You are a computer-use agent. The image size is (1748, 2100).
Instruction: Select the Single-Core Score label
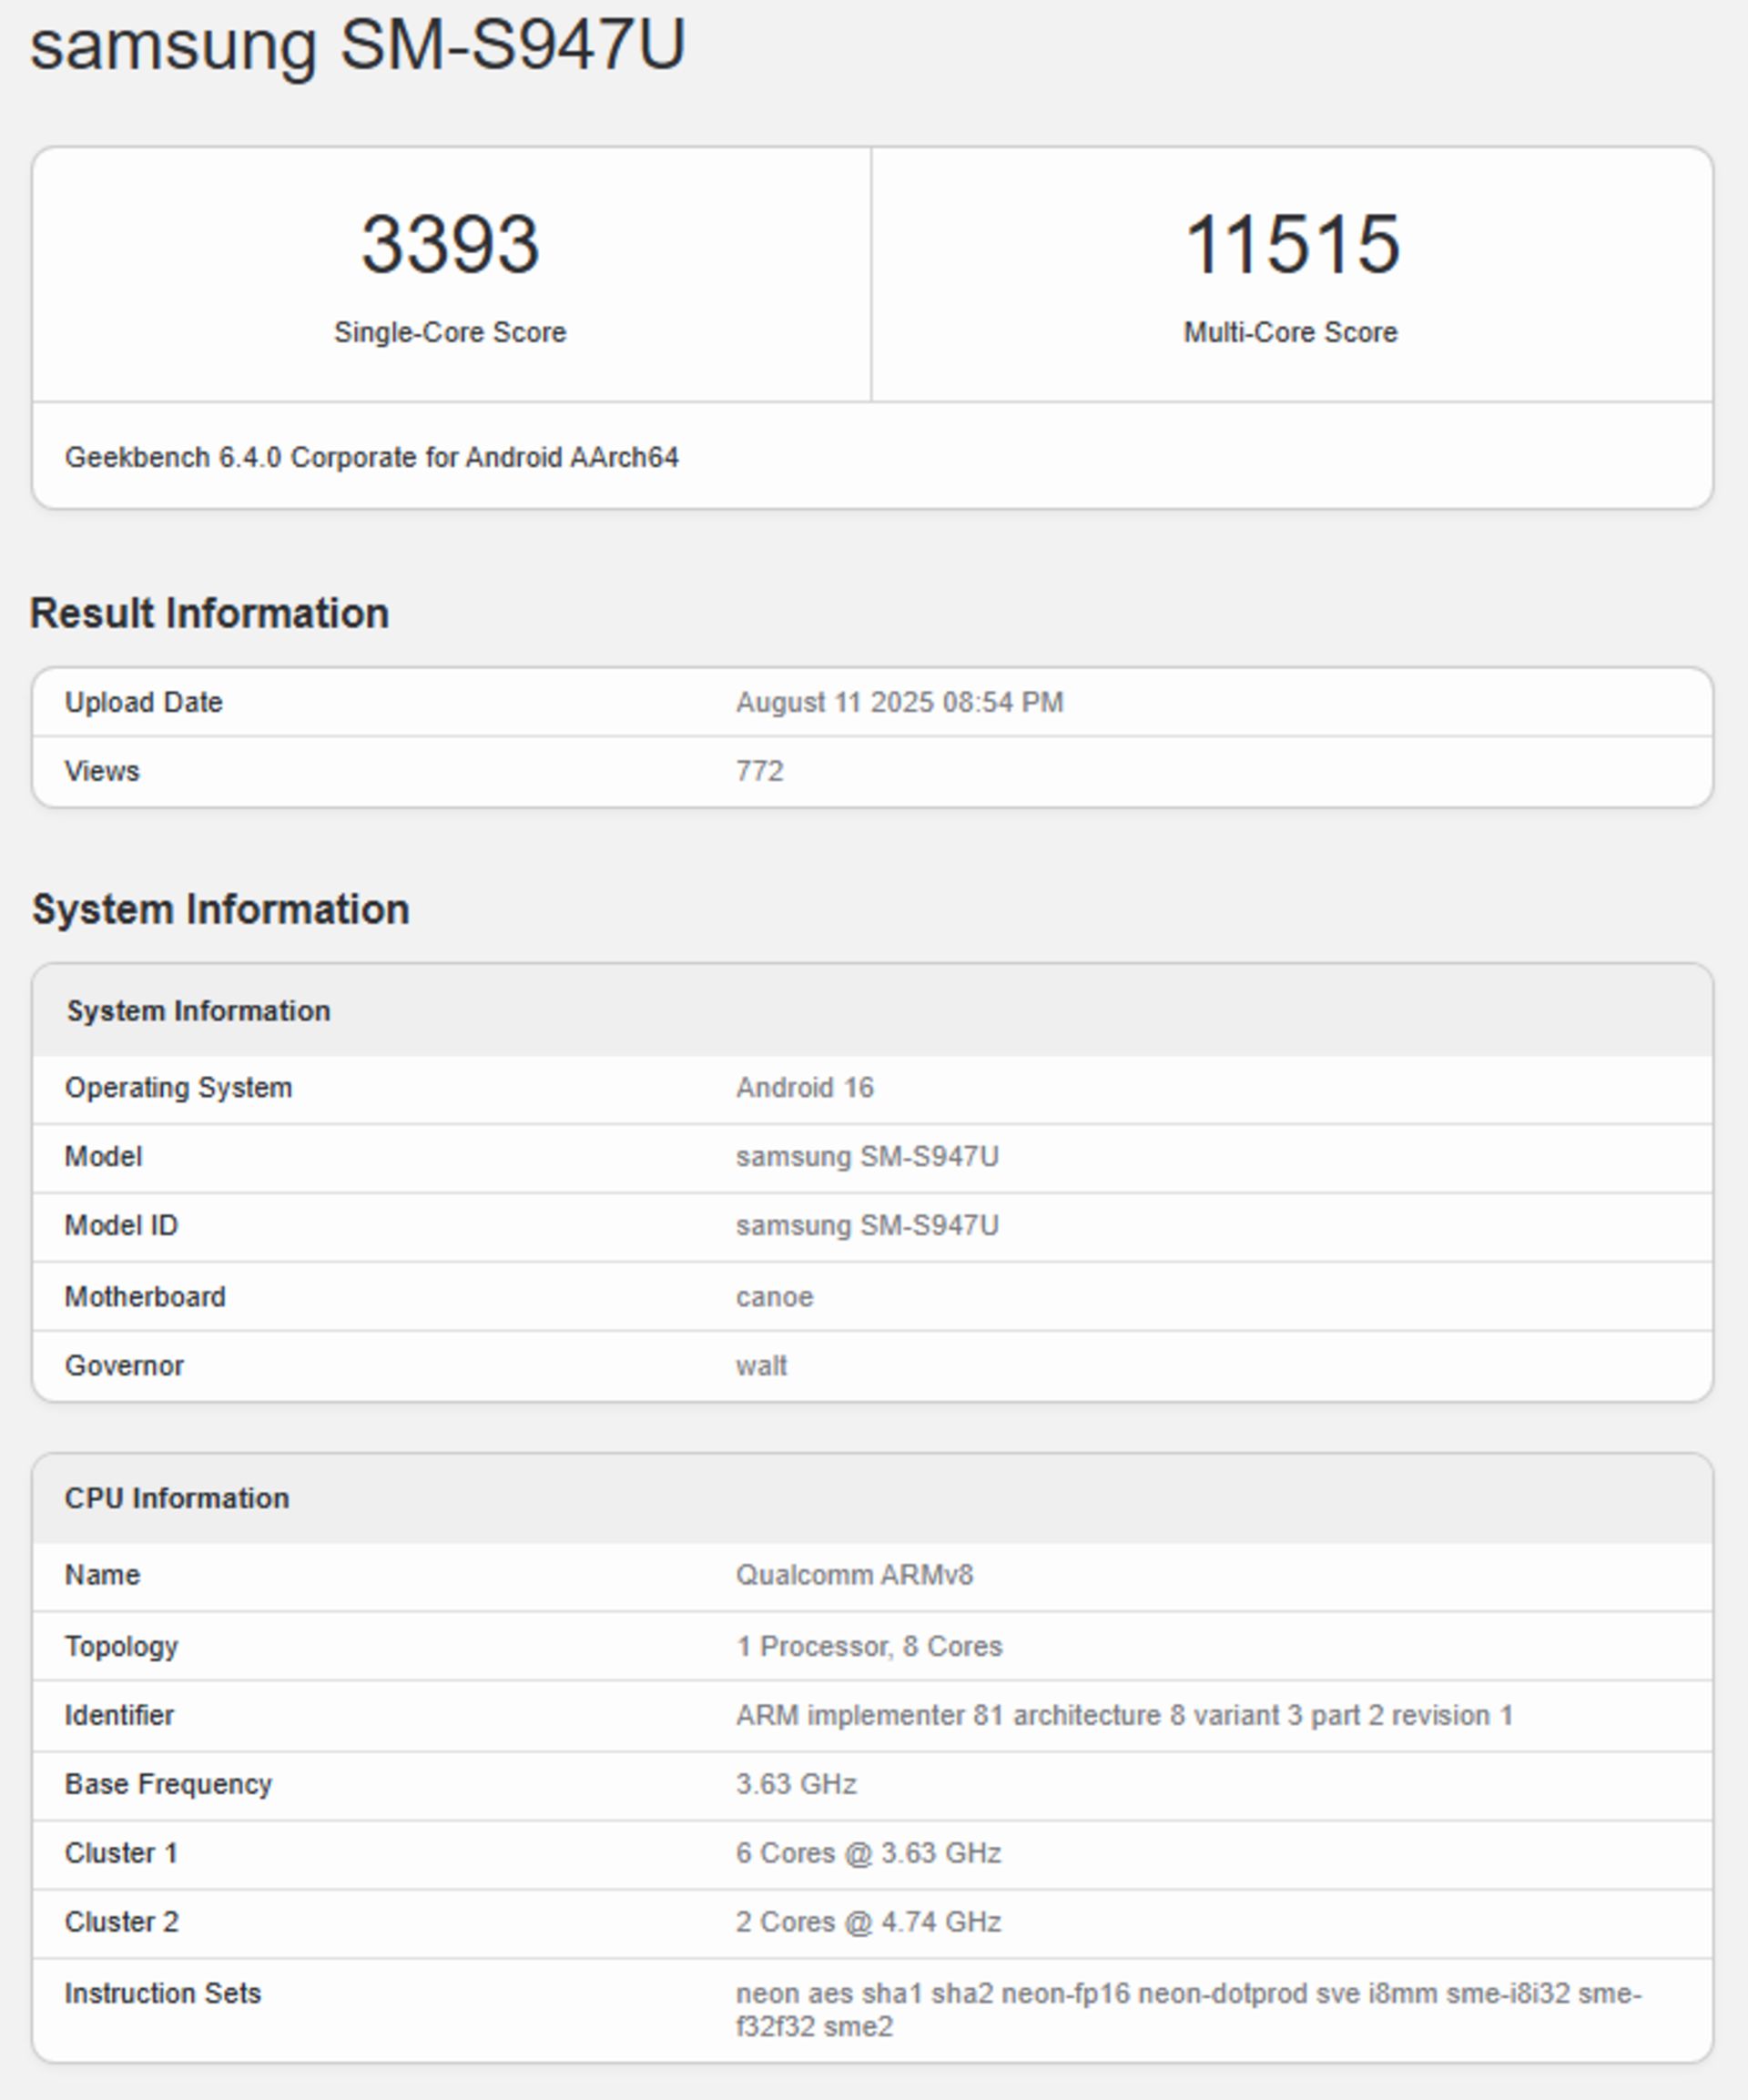(450, 332)
